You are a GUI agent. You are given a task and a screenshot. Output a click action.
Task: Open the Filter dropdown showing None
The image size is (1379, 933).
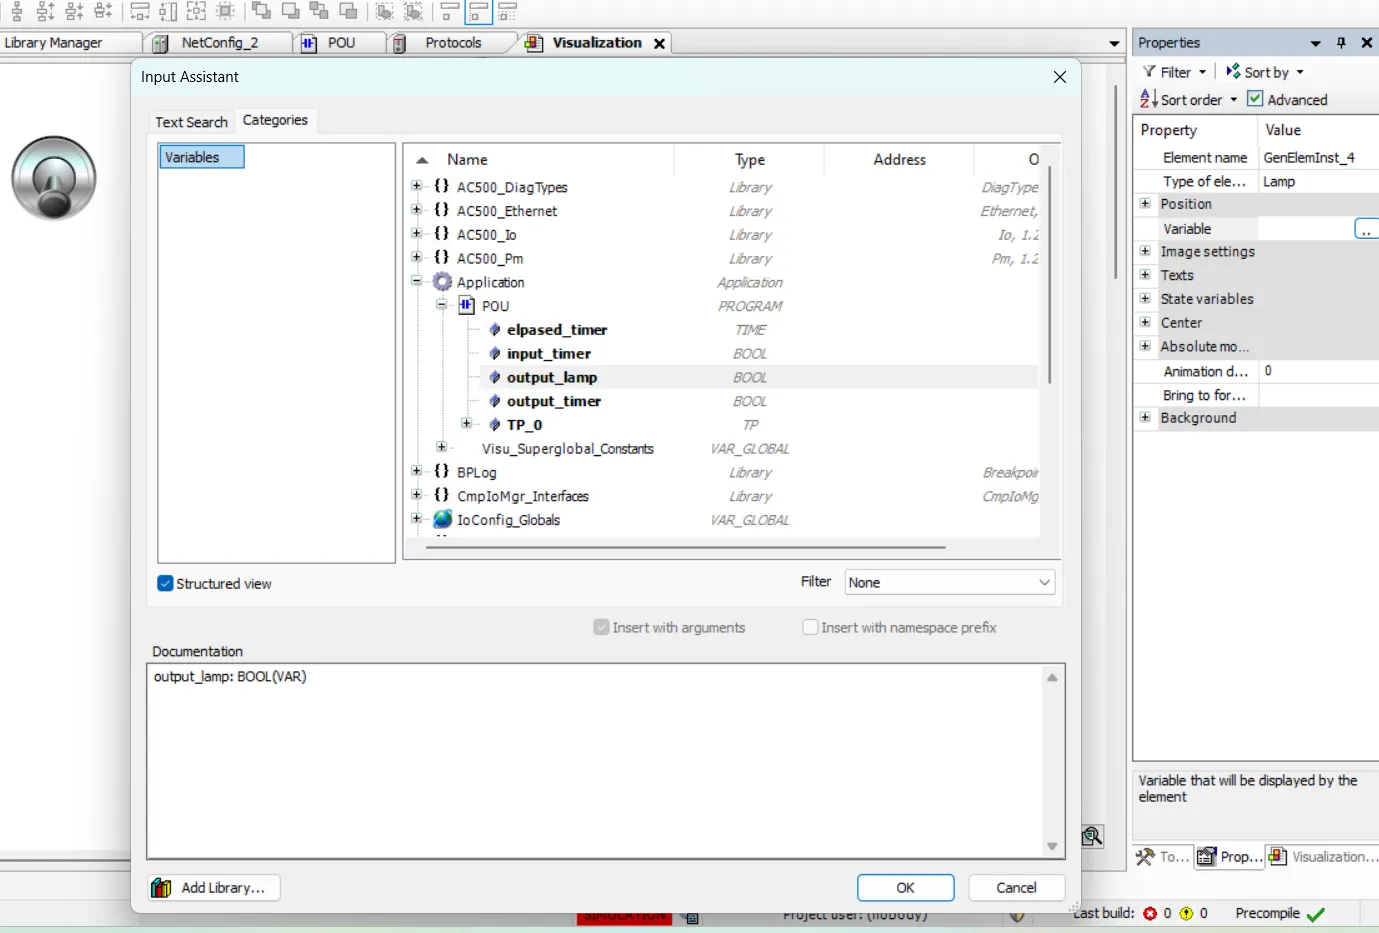(x=950, y=582)
